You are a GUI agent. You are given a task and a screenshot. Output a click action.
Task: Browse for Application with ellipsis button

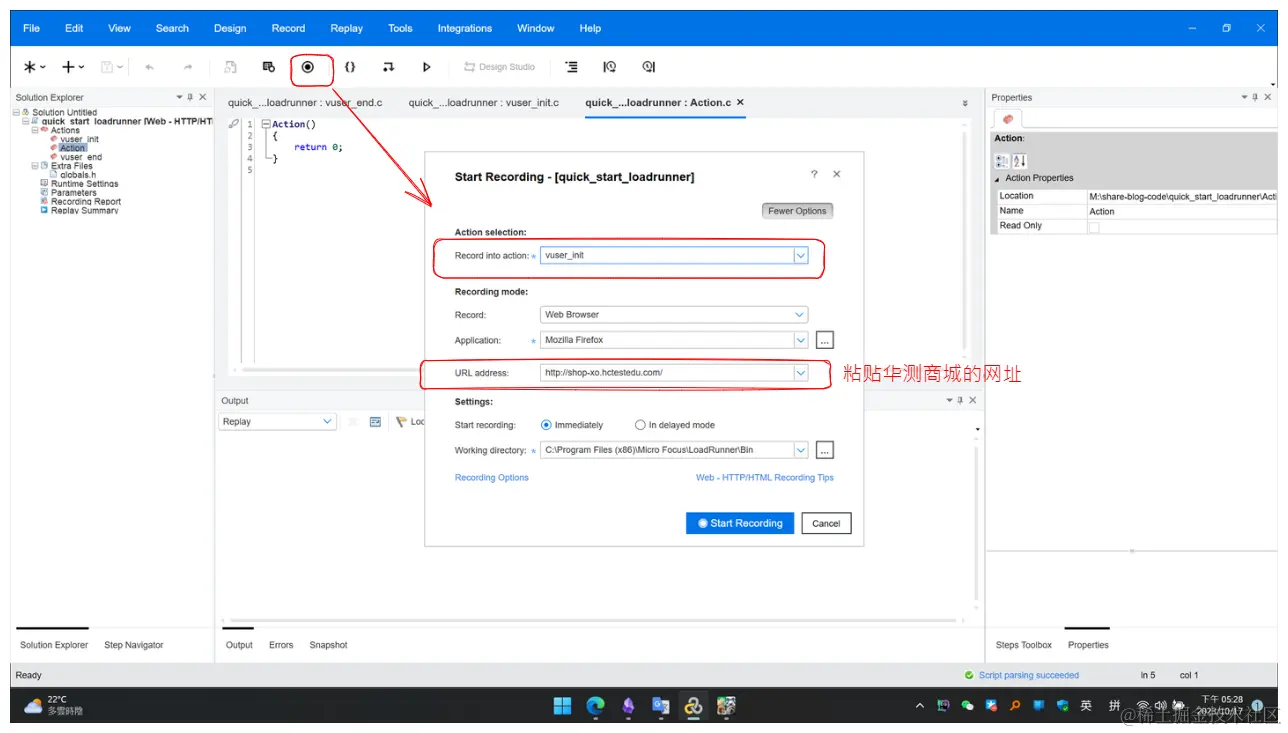[x=825, y=340]
